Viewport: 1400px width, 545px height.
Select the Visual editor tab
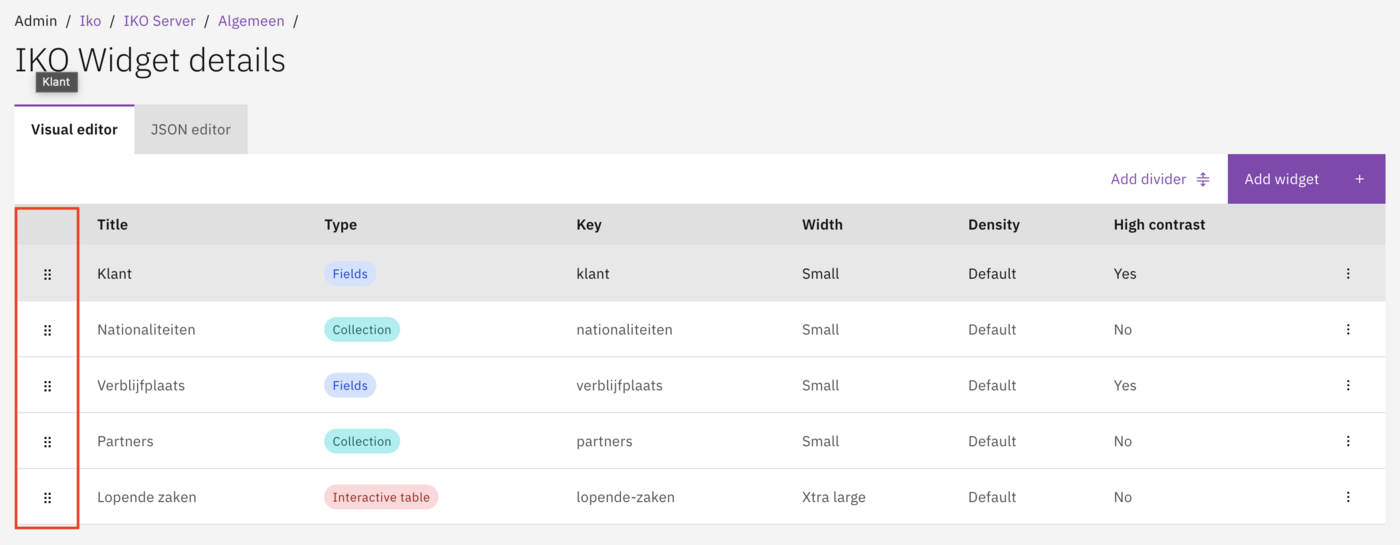point(74,130)
